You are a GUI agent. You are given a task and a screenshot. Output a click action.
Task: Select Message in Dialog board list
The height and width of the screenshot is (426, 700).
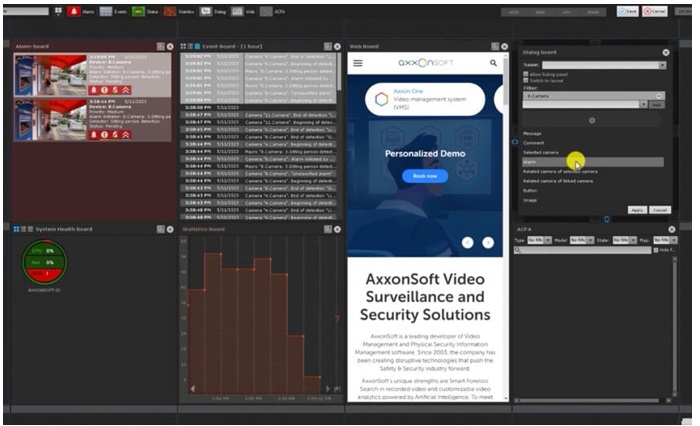point(532,134)
